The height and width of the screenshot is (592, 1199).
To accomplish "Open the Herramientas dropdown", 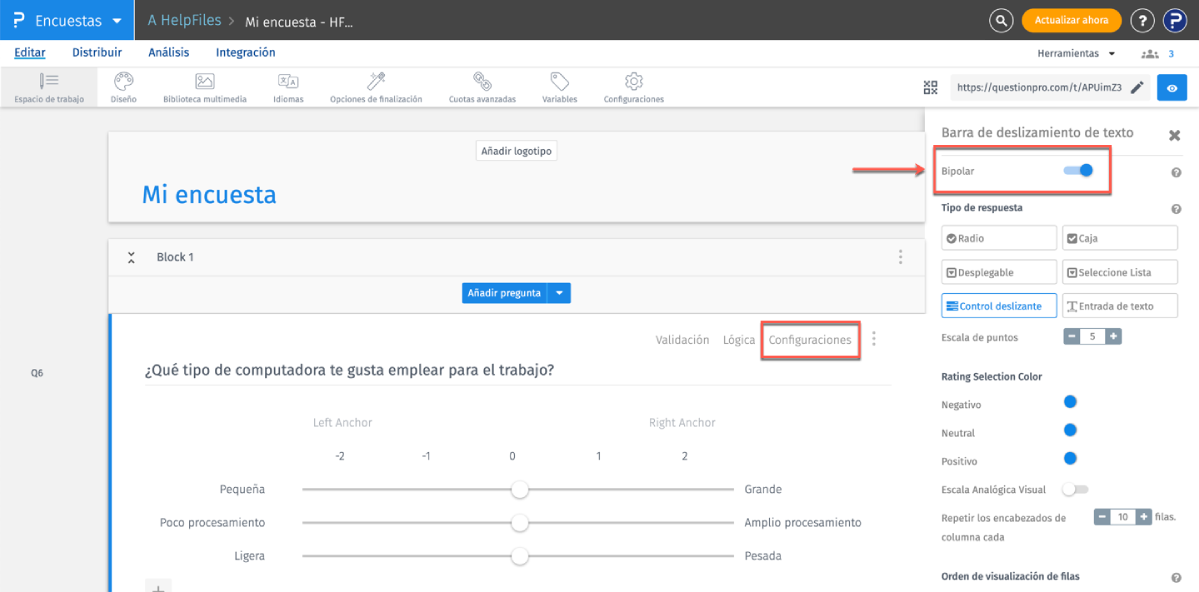I will (1075, 54).
